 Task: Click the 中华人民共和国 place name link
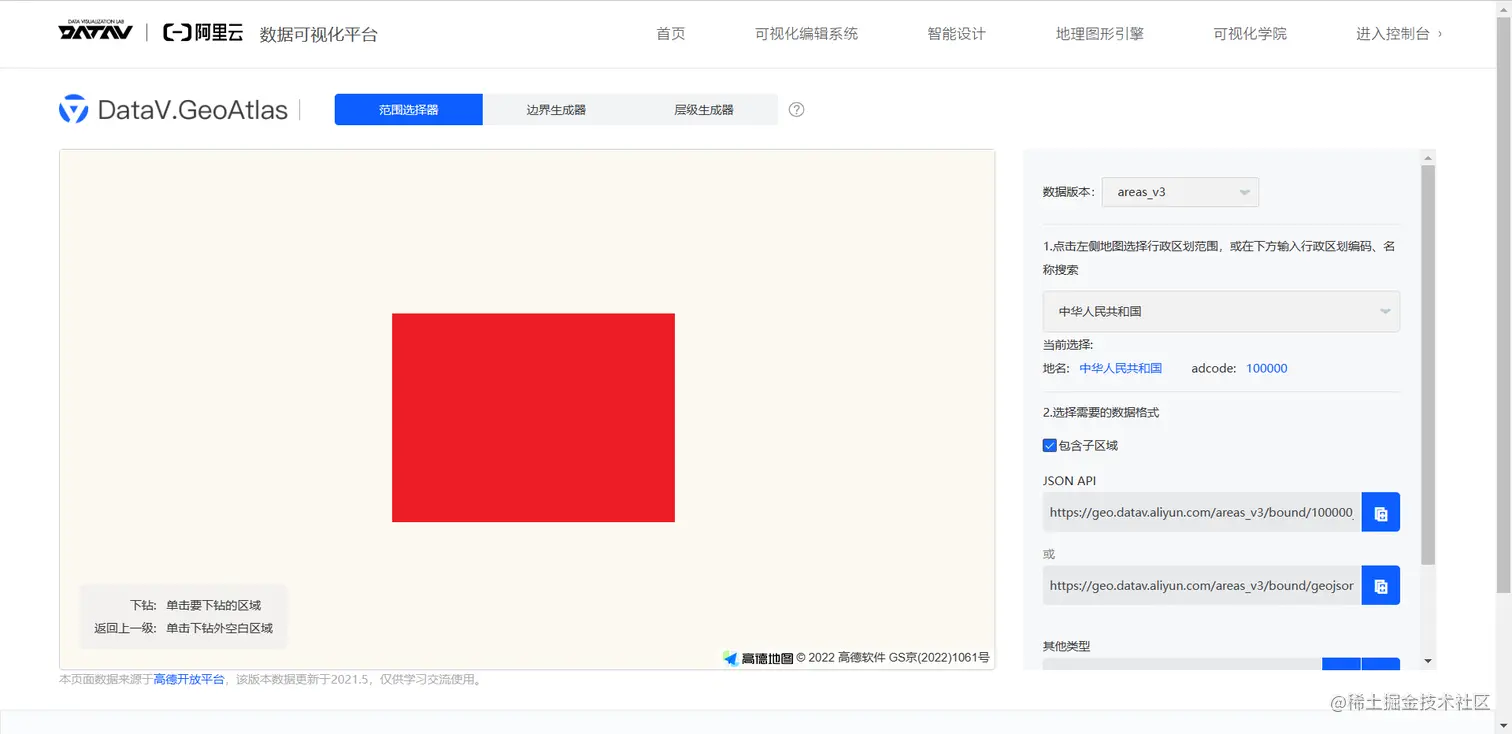tap(1120, 368)
